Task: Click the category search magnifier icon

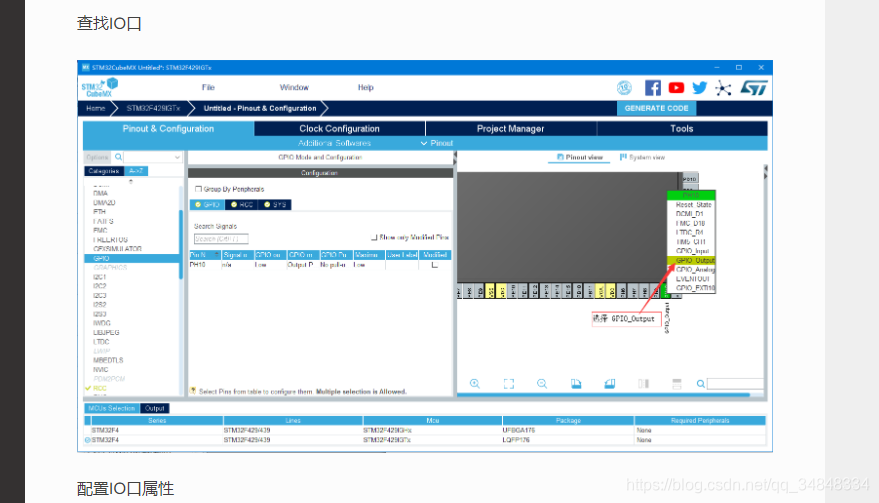Action: [x=118, y=157]
